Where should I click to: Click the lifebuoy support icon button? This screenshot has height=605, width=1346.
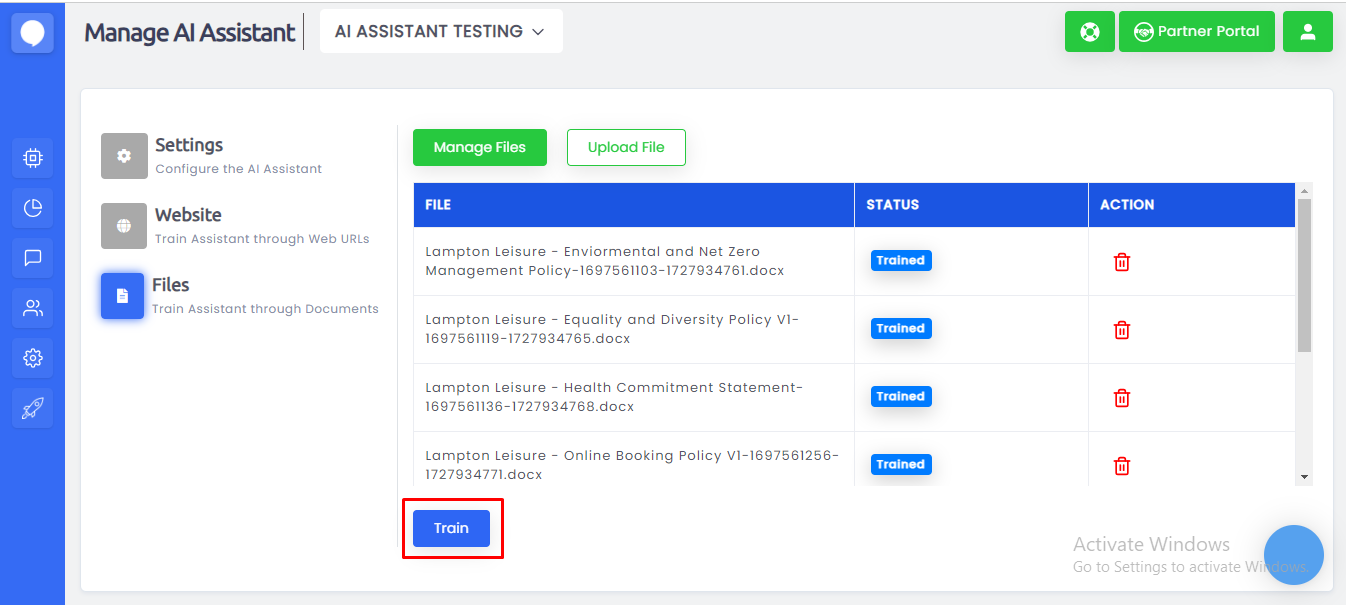pyautogui.click(x=1090, y=31)
